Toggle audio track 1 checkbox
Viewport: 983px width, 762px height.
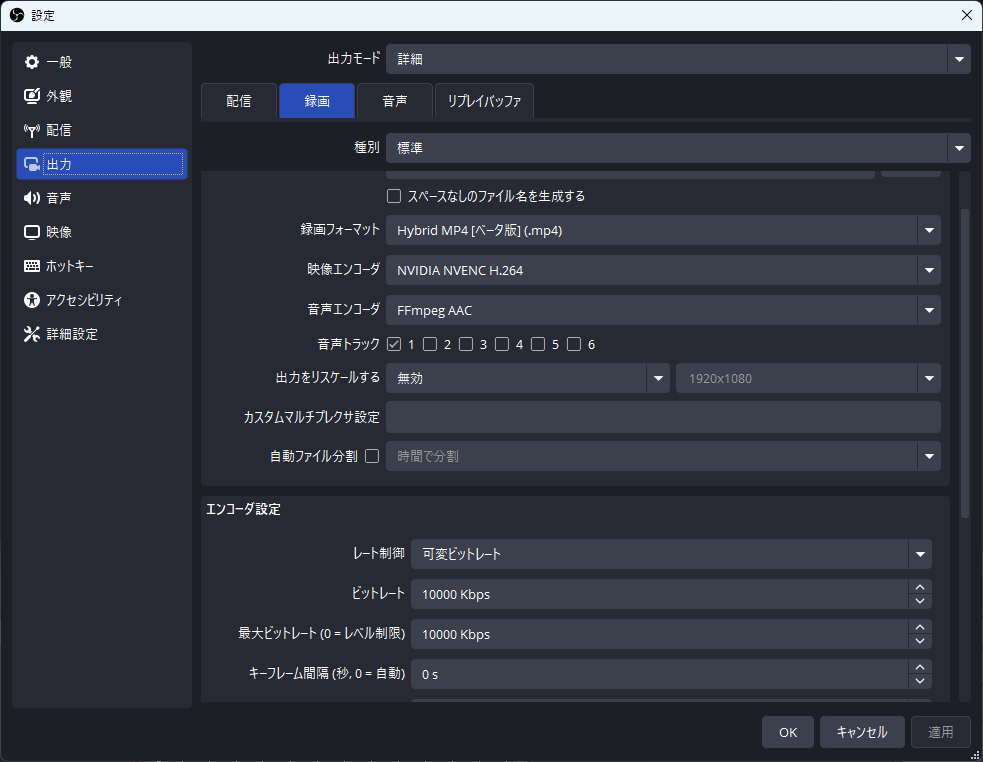coord(394,344)
